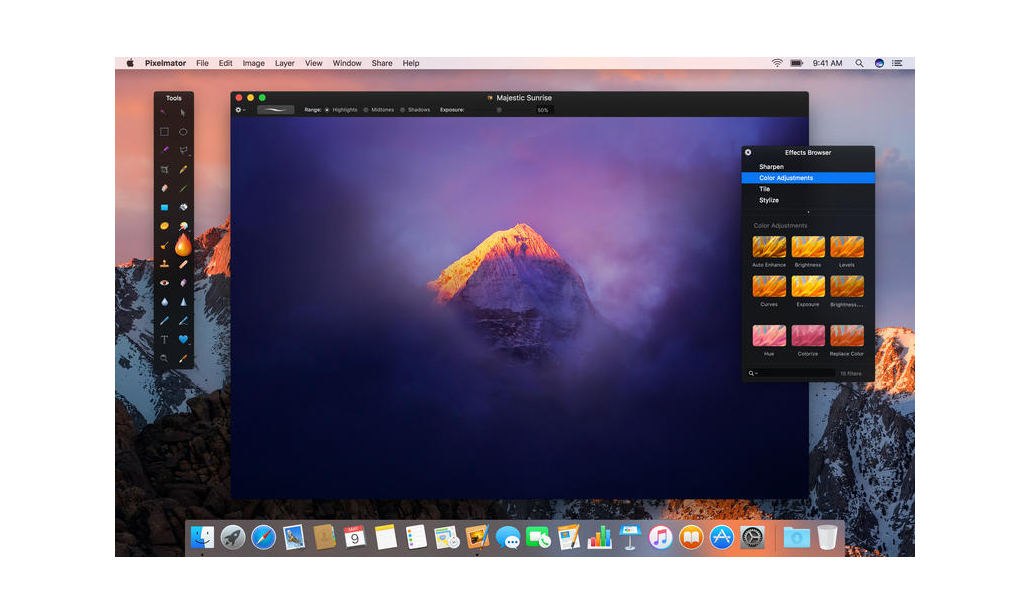Select the Midtones range radio button
The height and width of the screenshot is (615, 1030).
(366, 110)
